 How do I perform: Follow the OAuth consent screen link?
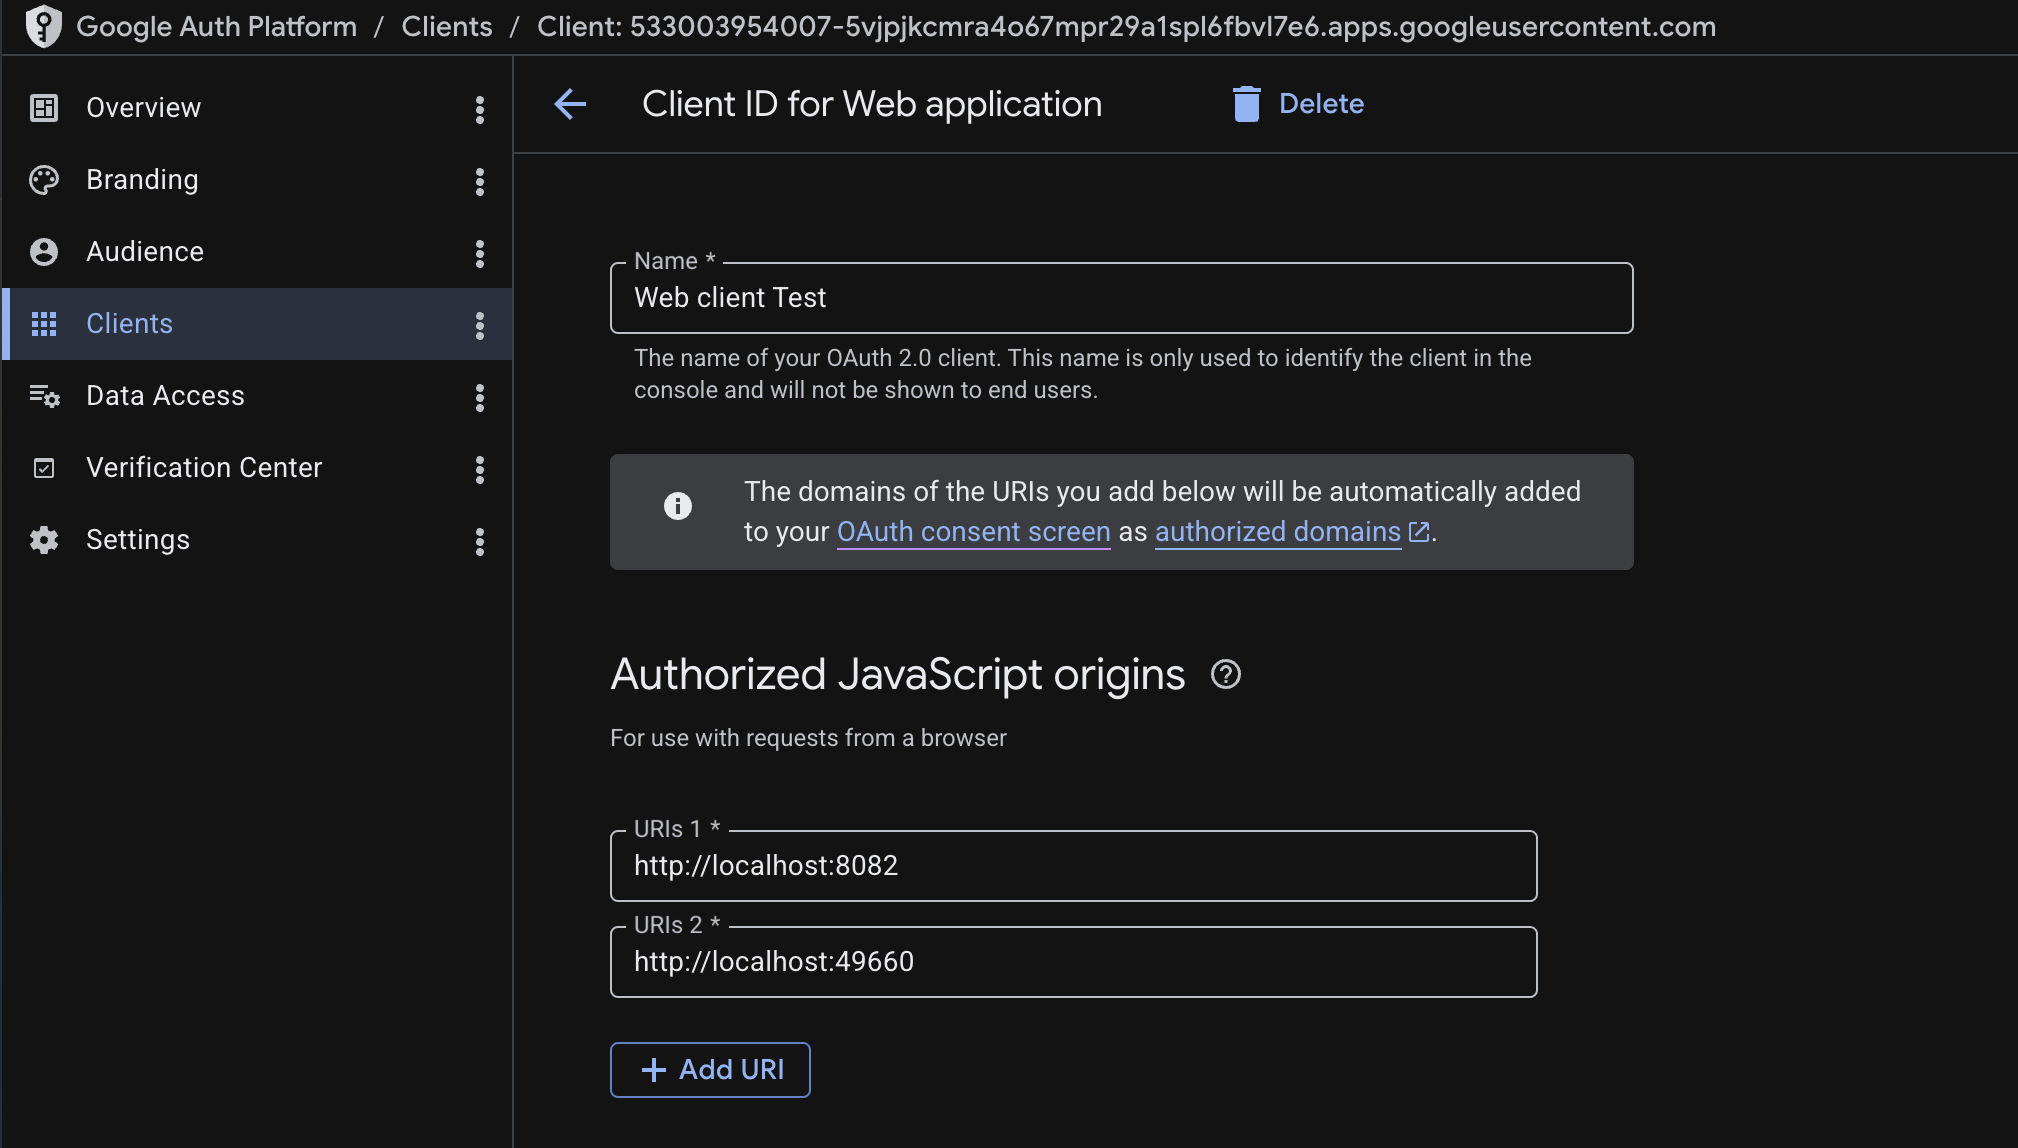click(x=973, y=532)
